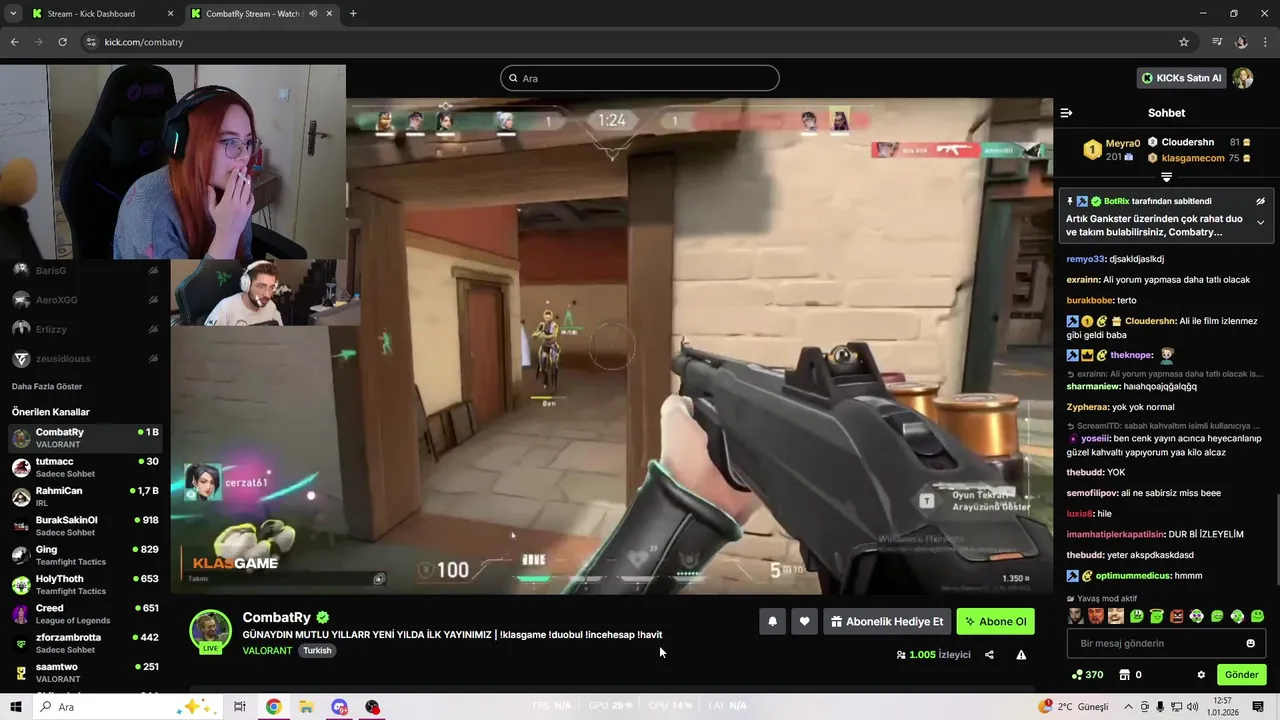Share the stream via share icon
The height and width of the screenshot is (720, 1280).
pyautogui.click(x=989, y=655)
